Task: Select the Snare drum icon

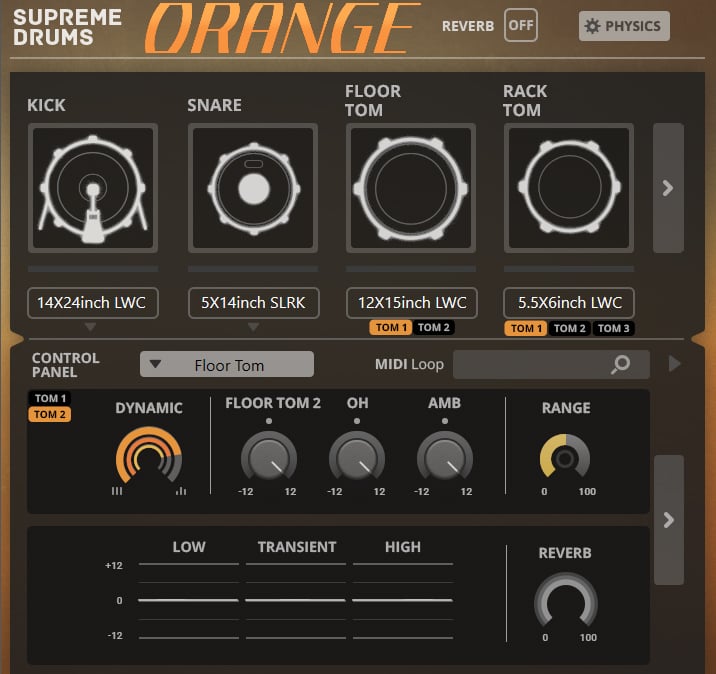Action: 253,188
